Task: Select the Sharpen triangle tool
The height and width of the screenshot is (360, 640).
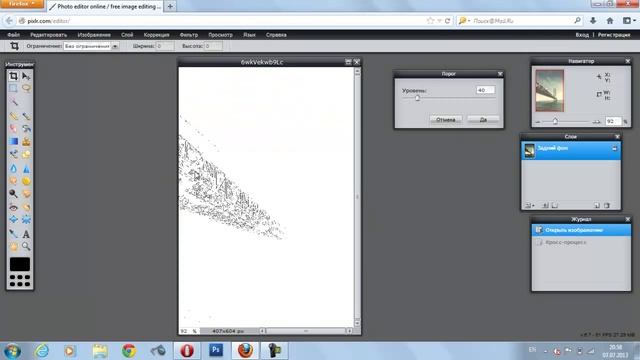Action: coord(26,168)
